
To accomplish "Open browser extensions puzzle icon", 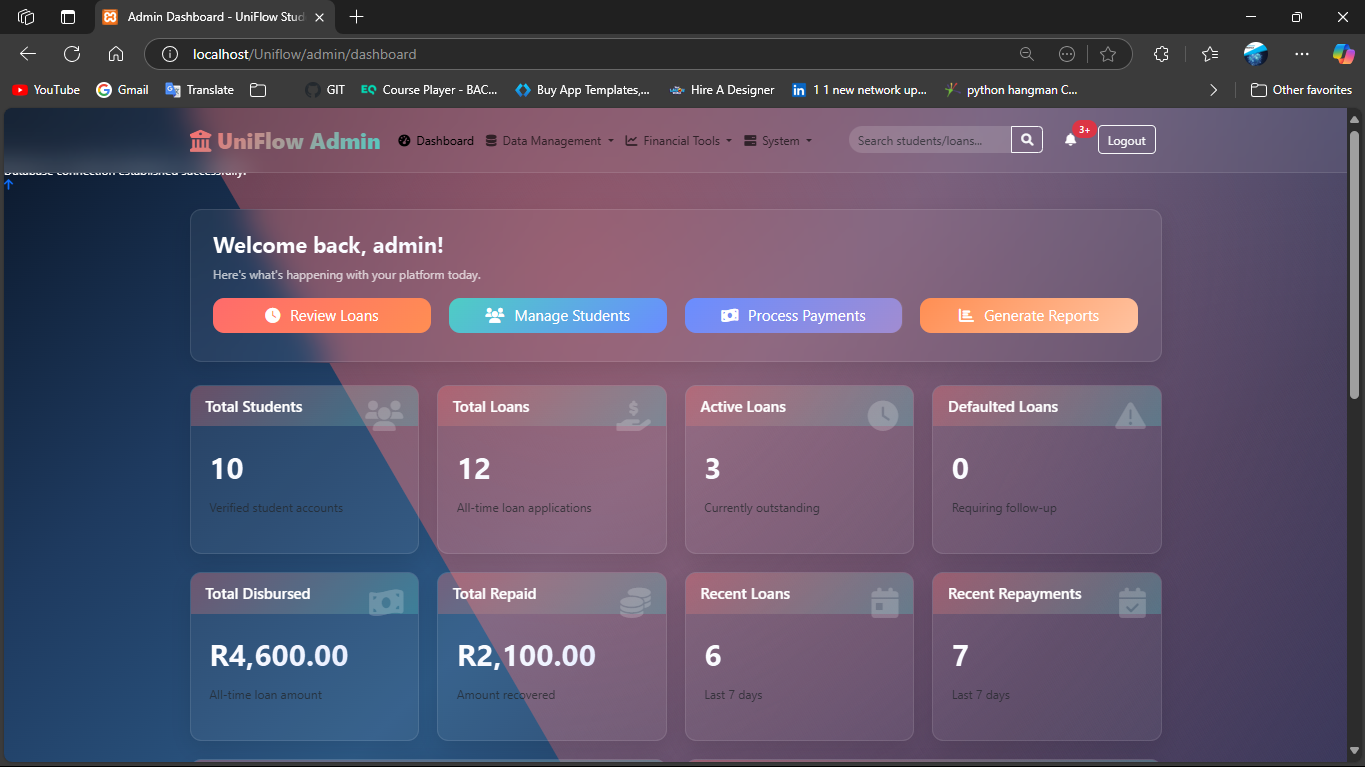I will tap(1161, 54).
